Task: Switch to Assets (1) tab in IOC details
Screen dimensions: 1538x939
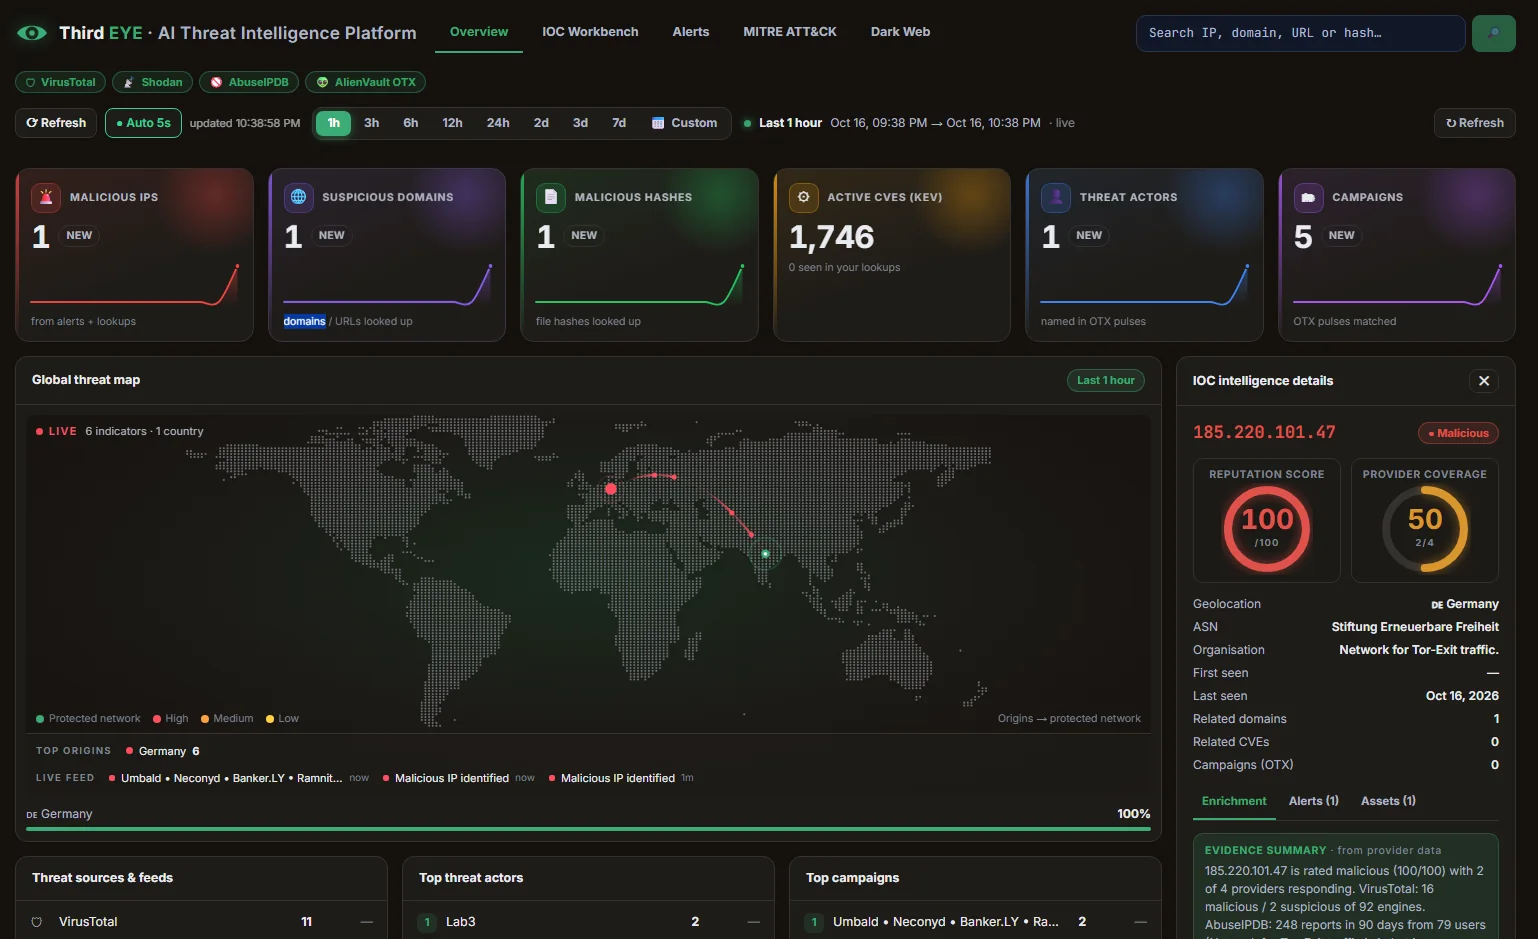Action: (x=1388, y=801)
